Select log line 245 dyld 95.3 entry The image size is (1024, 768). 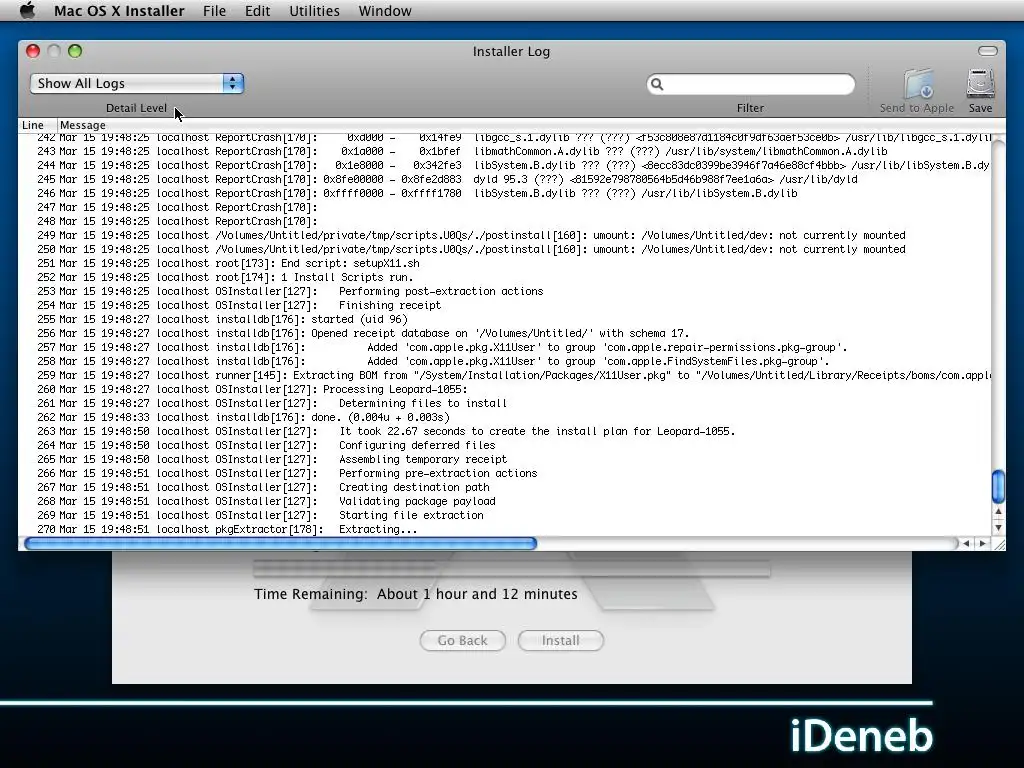click(505, 179)
